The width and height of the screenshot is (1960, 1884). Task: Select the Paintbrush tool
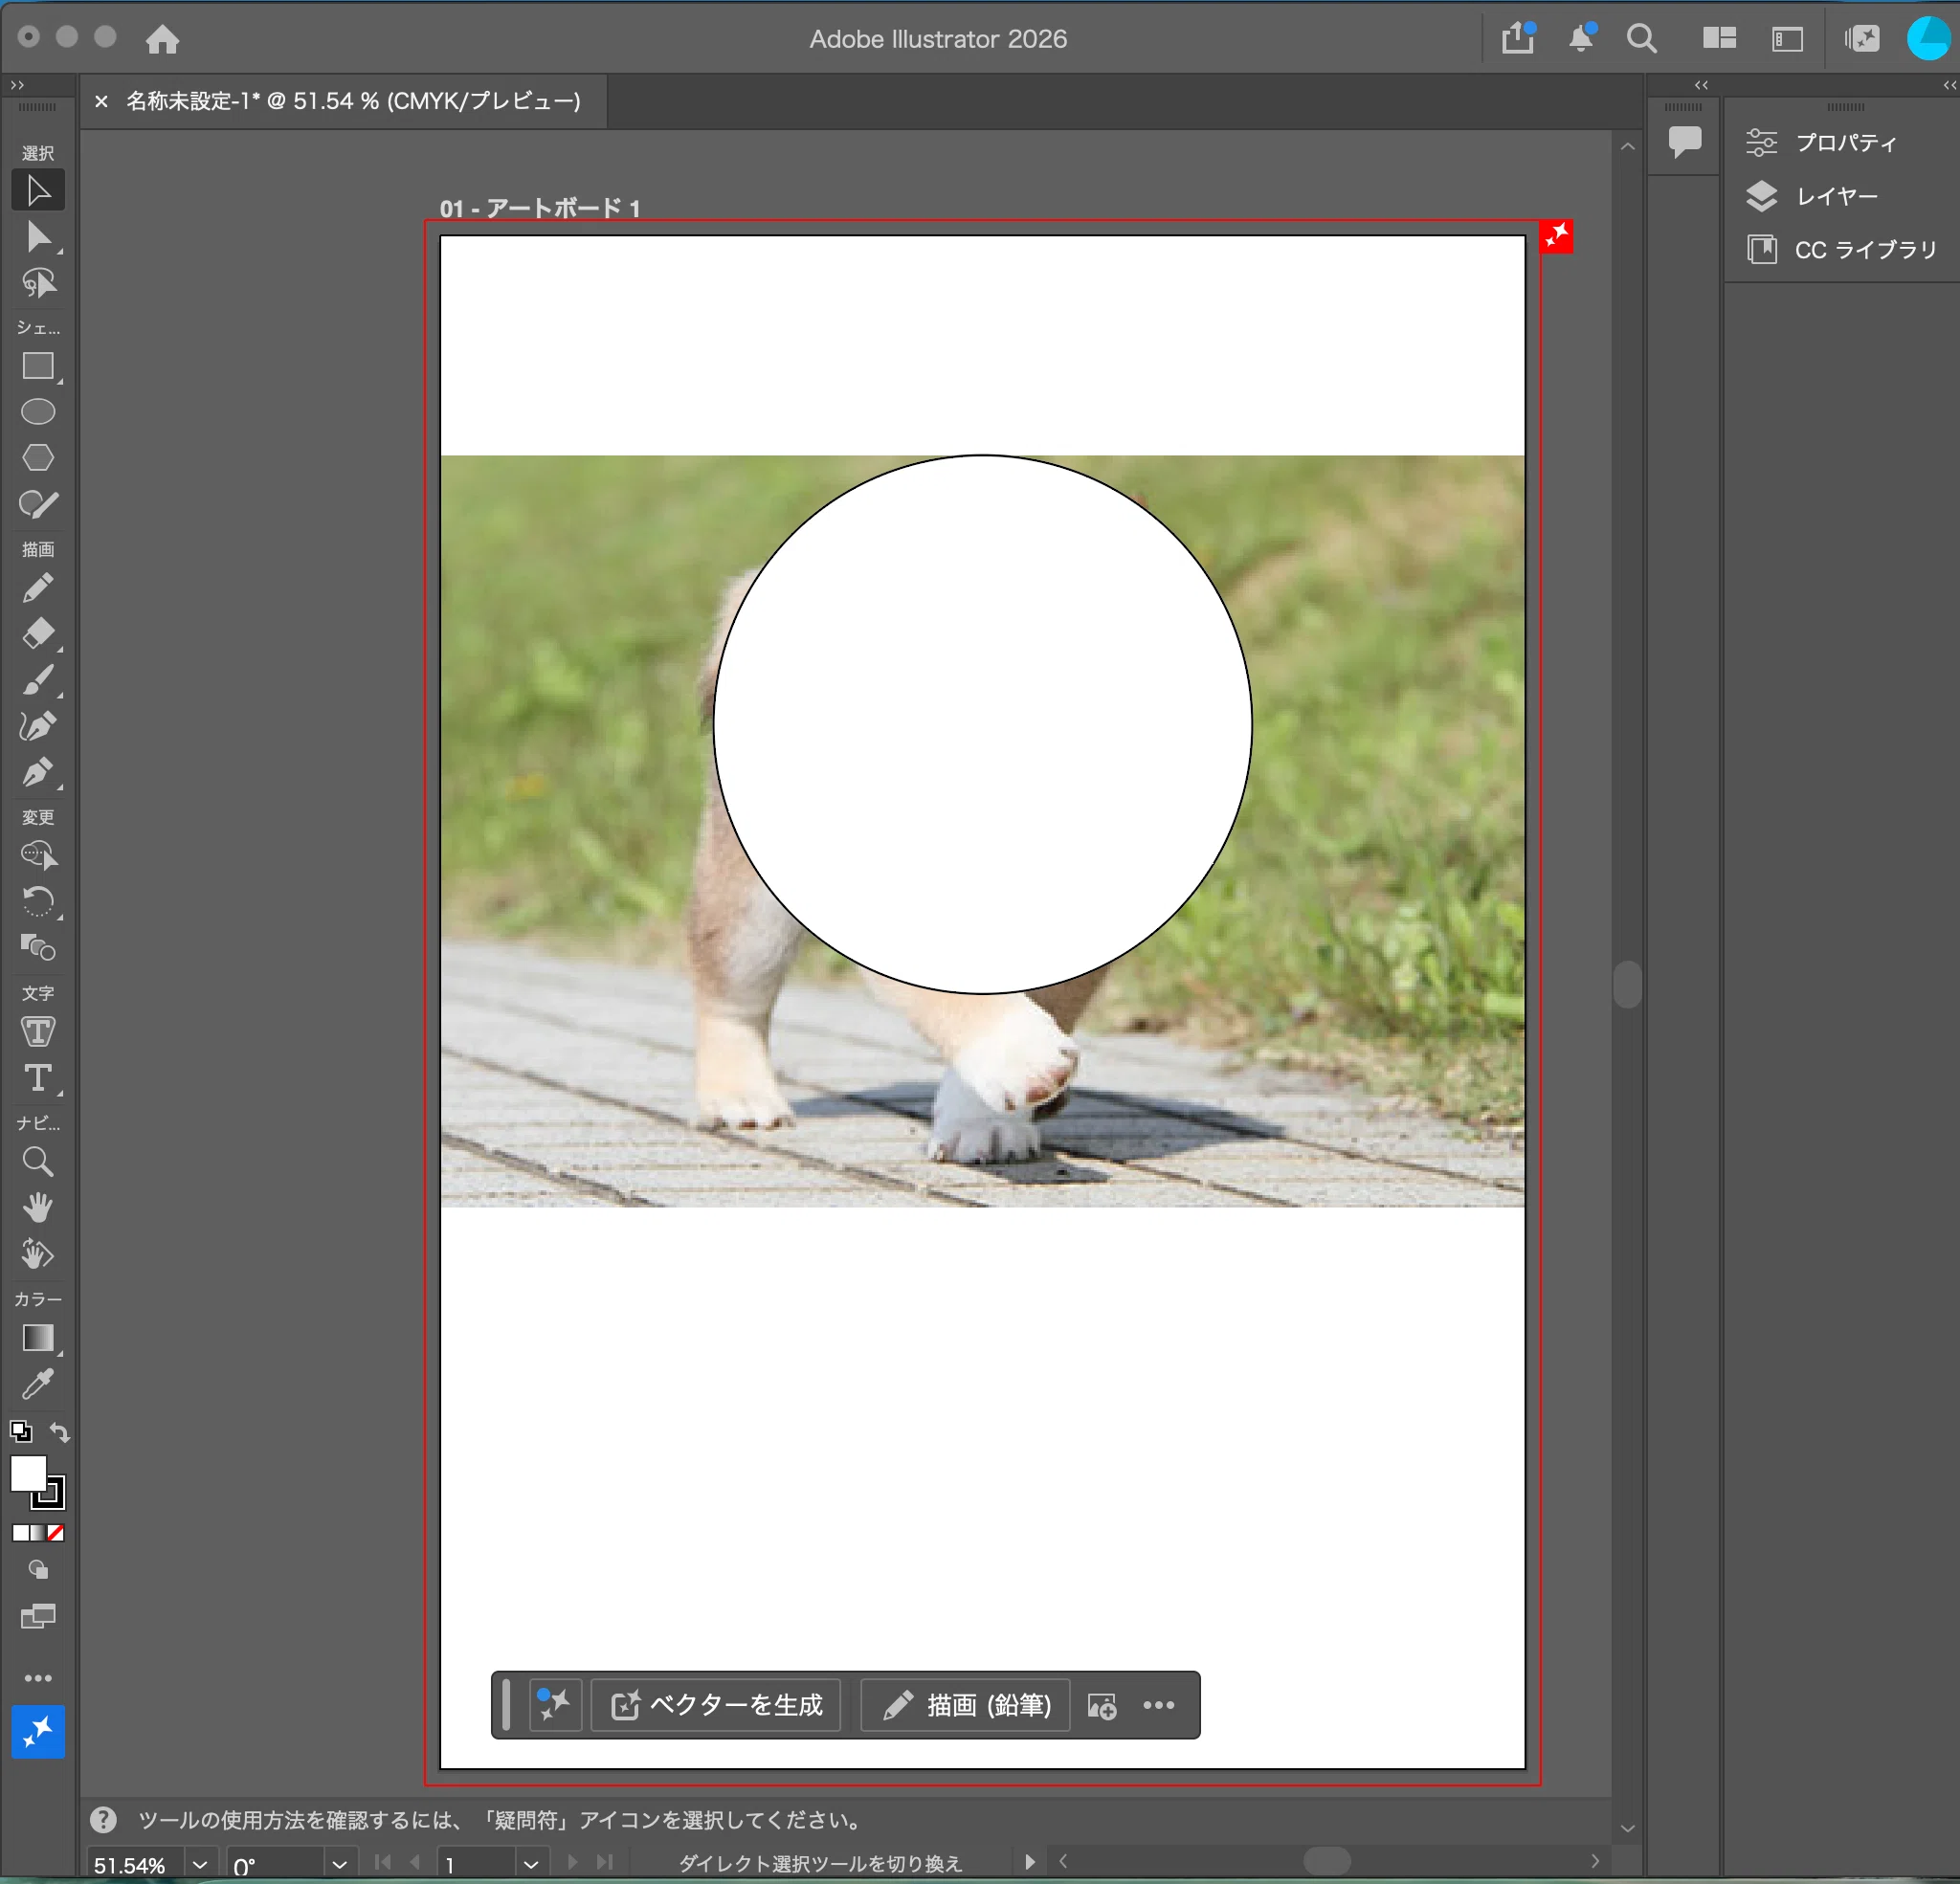point(38,680)
